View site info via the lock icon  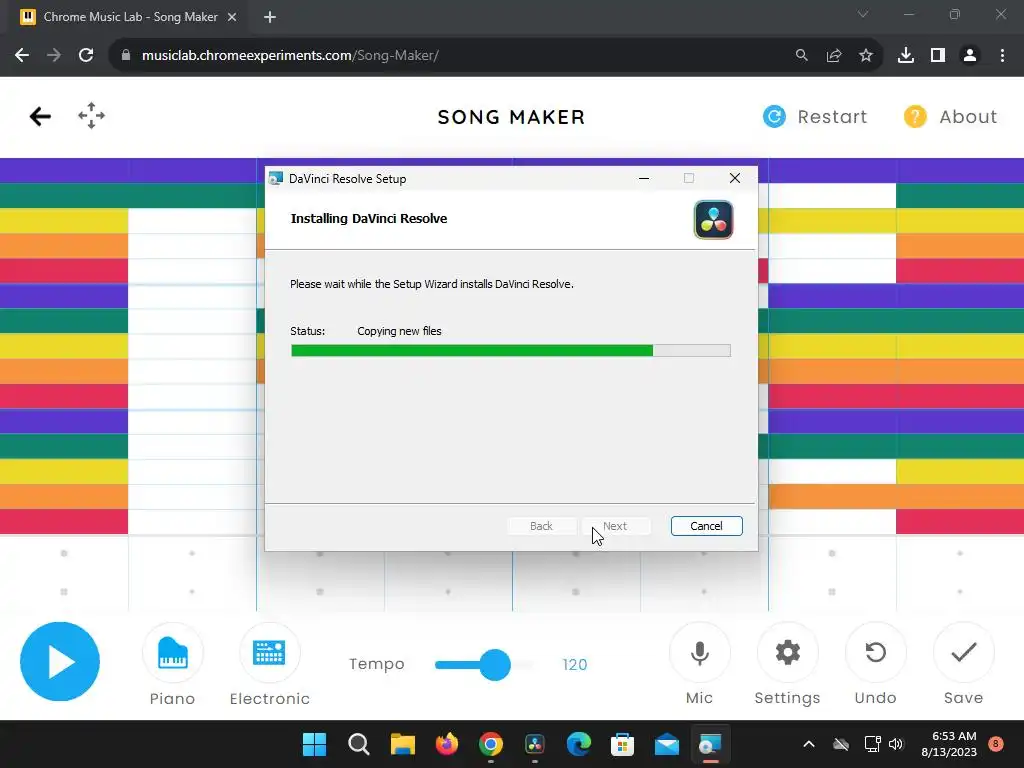tap(126, 56)
